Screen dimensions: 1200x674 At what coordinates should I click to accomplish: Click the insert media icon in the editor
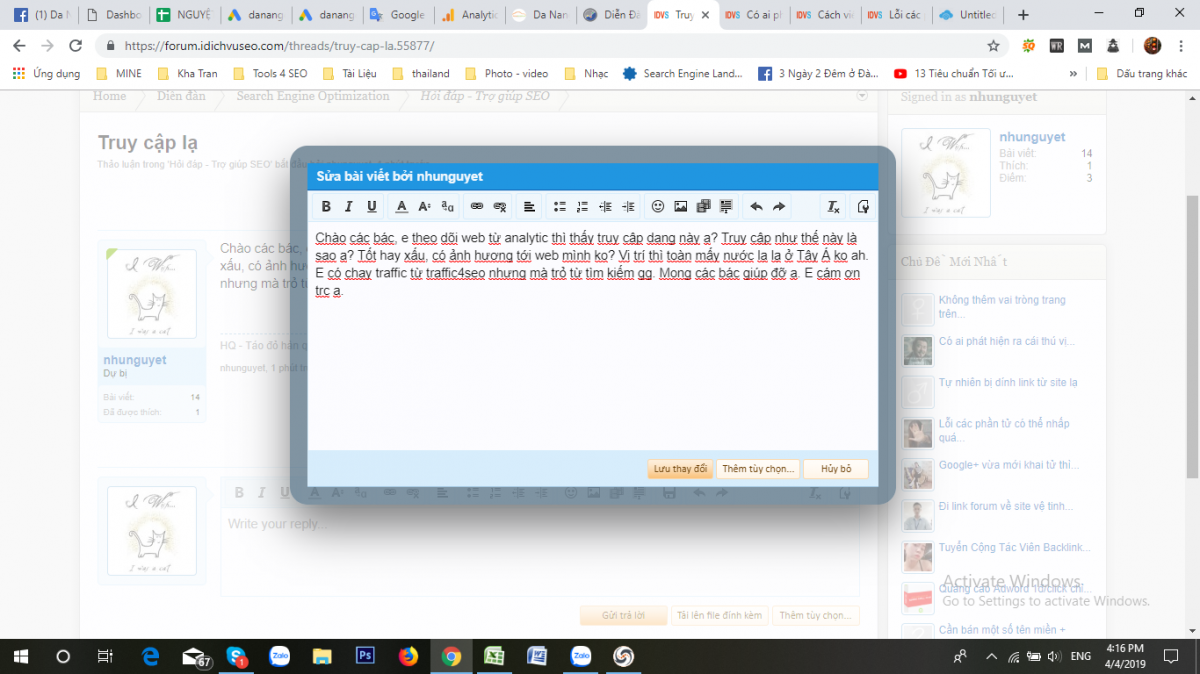703,207
